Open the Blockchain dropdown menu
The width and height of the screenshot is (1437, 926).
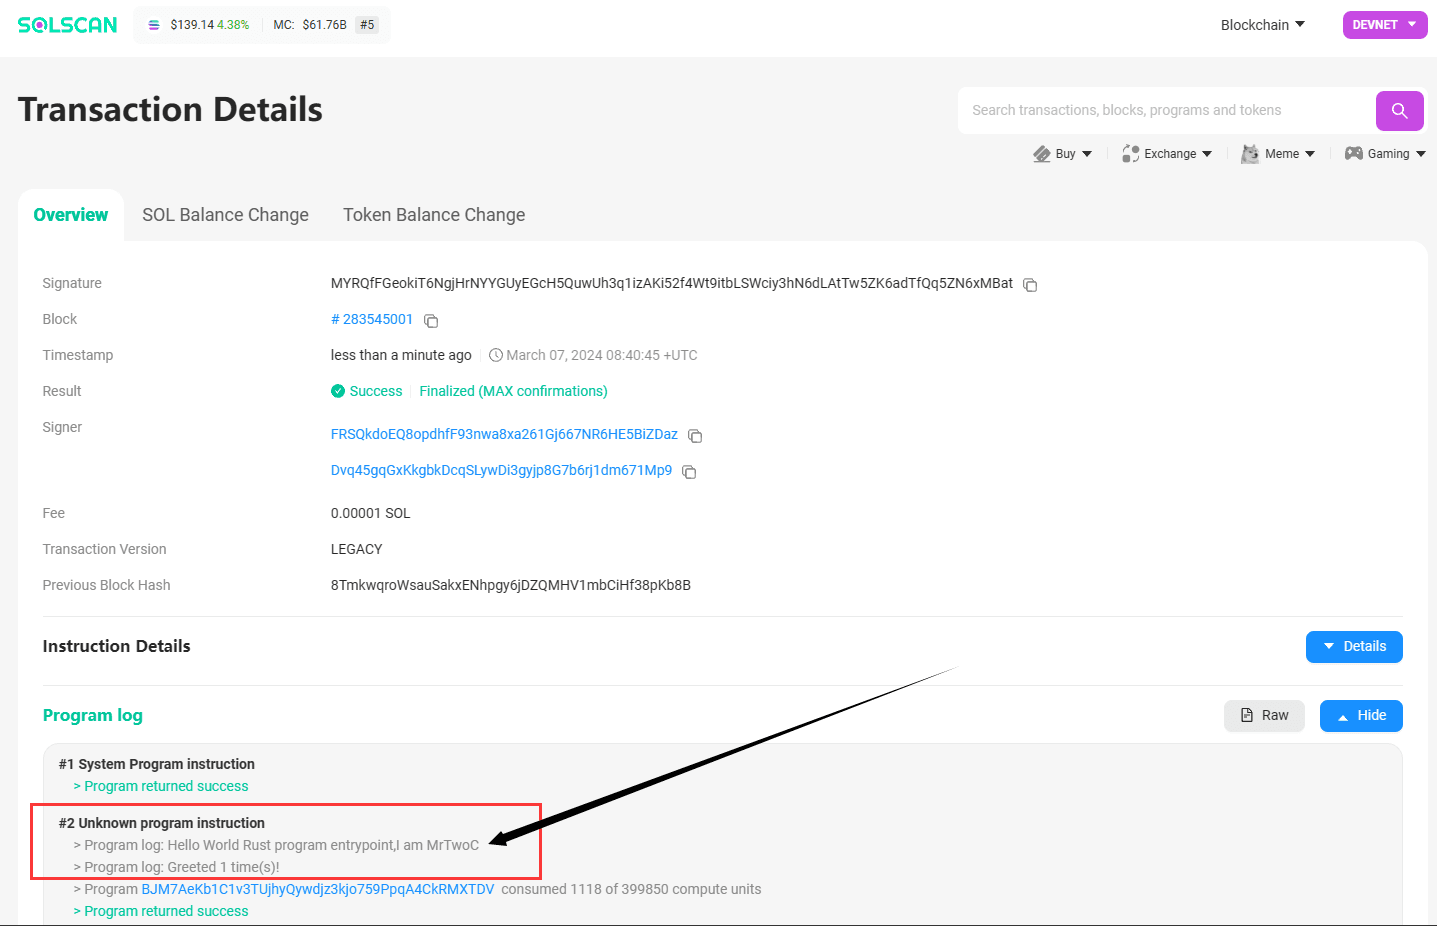(1262, 25)
